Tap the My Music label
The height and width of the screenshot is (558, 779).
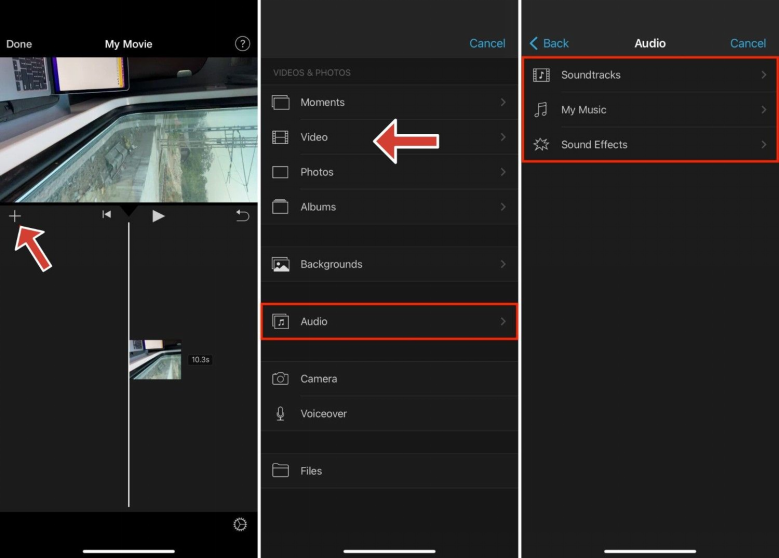pyautogui.click(x=584, y=110)
